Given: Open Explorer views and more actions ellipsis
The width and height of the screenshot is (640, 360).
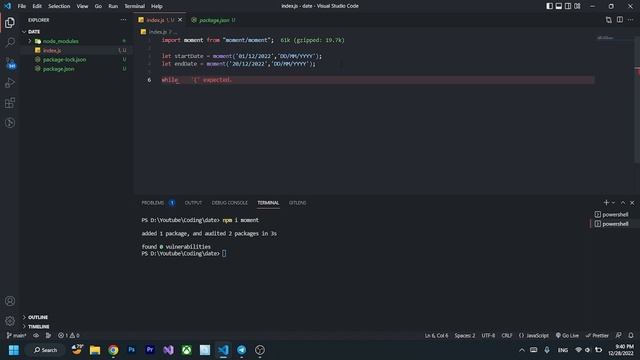Looking at the screenshot, I should [x=123, y=20].
